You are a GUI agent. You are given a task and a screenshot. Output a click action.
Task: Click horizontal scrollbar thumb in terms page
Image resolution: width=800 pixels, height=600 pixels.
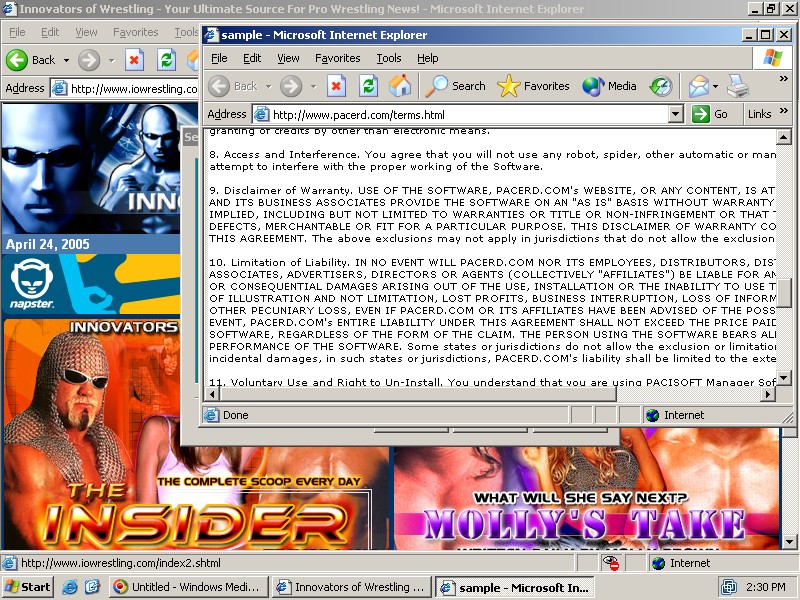coord(418,394)
